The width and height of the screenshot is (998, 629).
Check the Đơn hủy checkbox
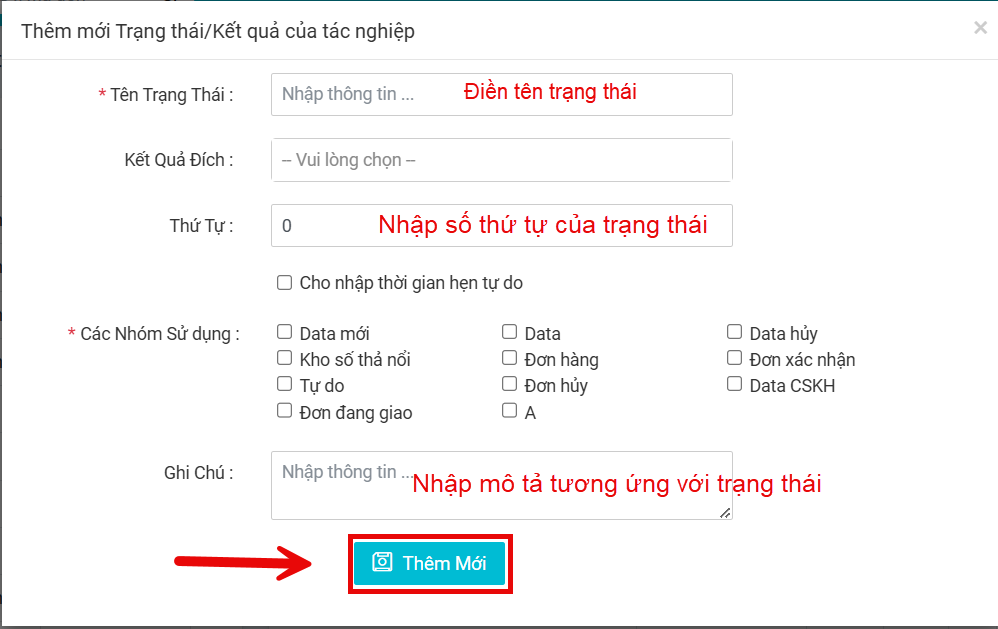(509, 384)
